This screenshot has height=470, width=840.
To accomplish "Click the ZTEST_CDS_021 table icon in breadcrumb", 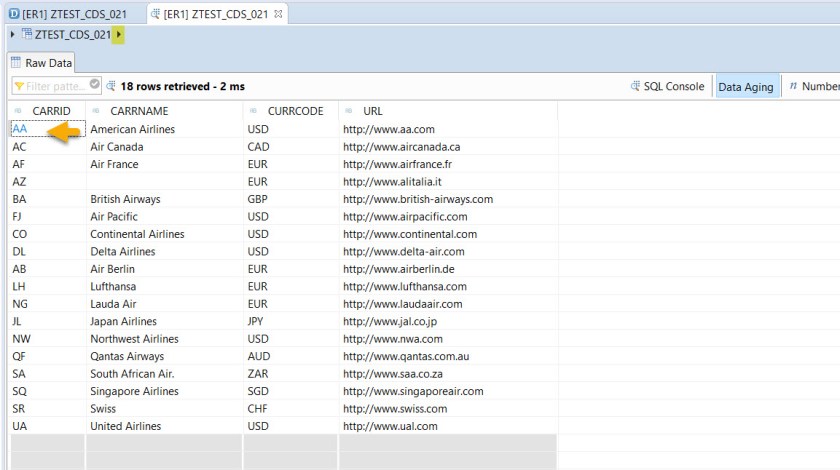I will coord(27,34).
